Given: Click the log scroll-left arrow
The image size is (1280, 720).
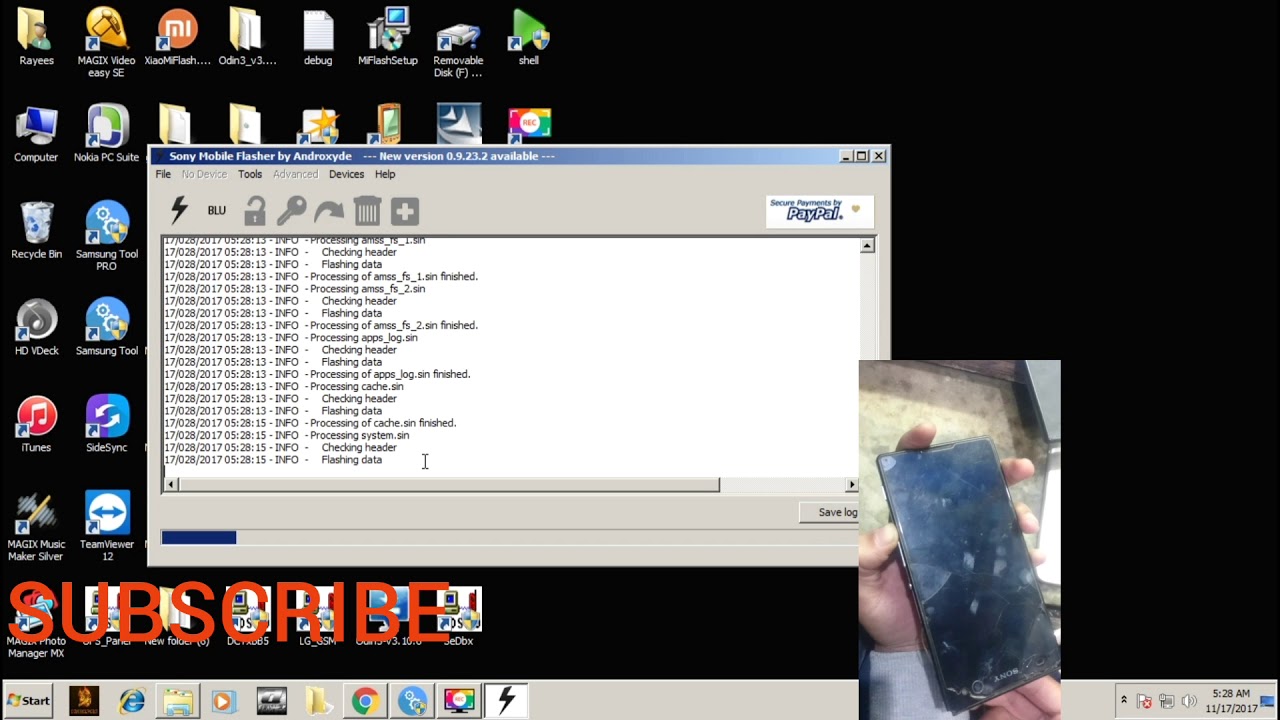Looking at the screenshot, I should (170, 485).
